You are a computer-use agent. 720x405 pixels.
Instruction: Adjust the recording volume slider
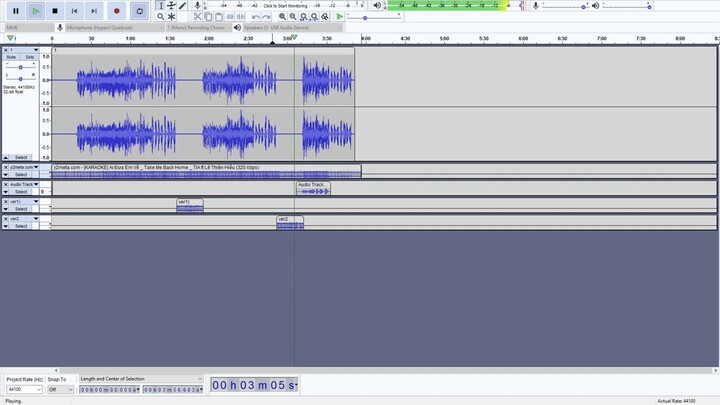point(565,6)
